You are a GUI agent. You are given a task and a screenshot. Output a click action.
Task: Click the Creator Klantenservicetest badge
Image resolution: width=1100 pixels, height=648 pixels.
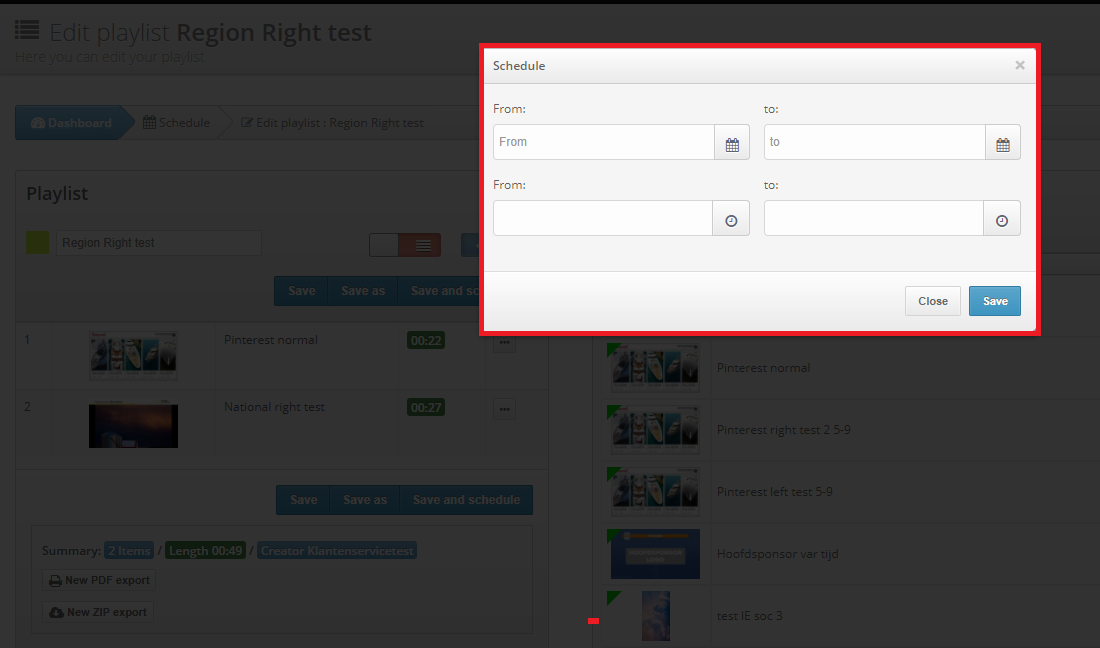pos(337,551)
